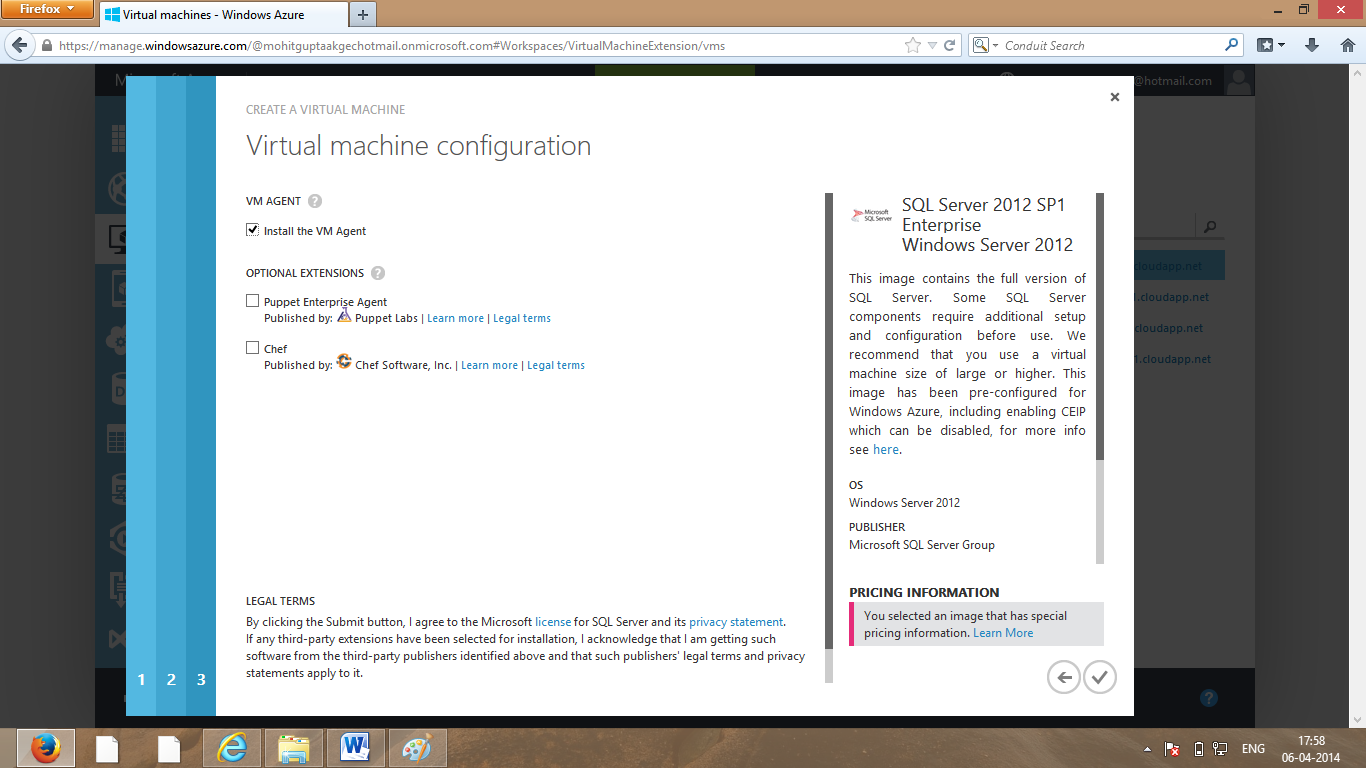Click the site security padlock icon
Viewport: 1366px width, 768px height.
pyautogui.click(x=46, y=45)
